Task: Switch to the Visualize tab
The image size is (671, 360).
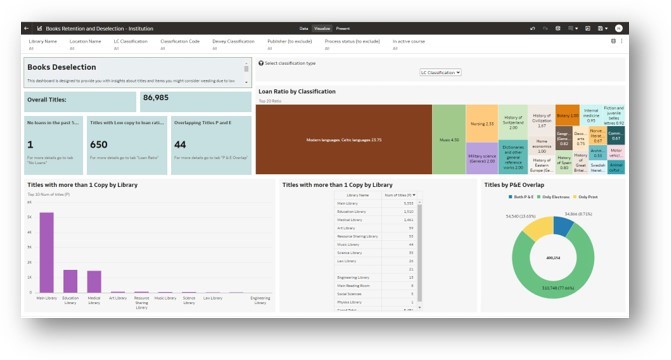Action: 322,29
